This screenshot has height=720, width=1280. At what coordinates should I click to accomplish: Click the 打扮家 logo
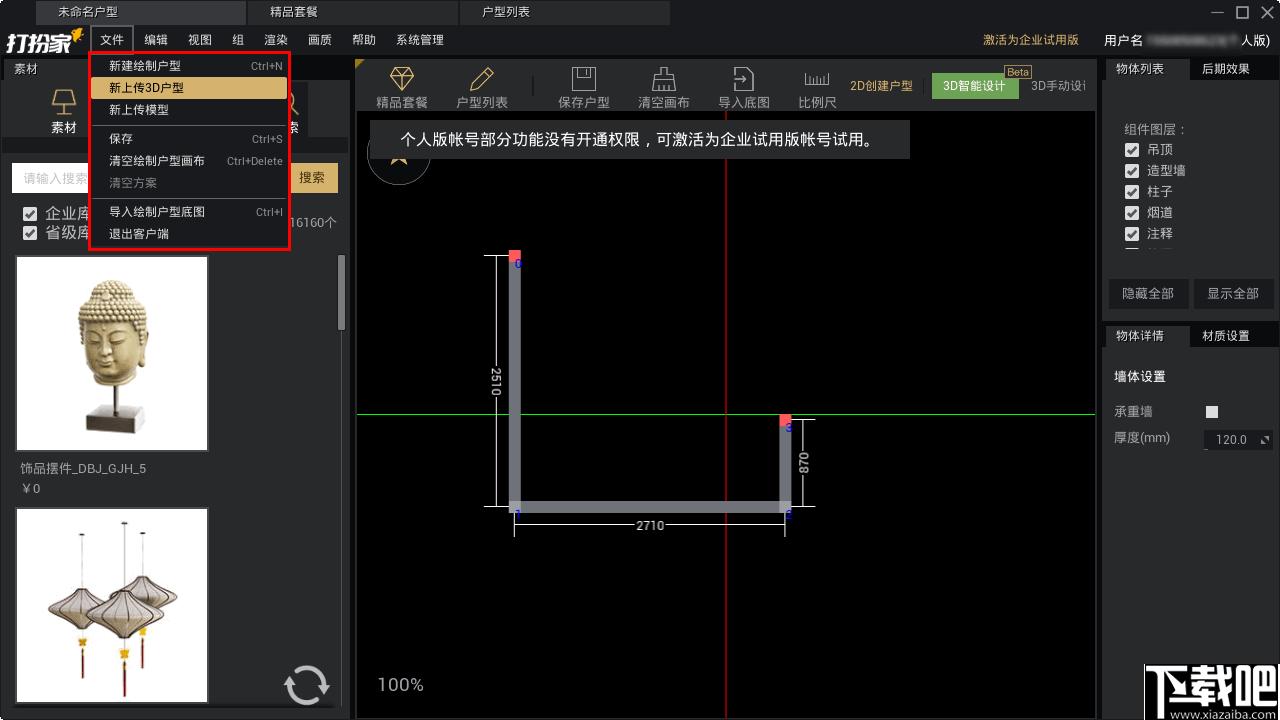click(x=44, y=42)
